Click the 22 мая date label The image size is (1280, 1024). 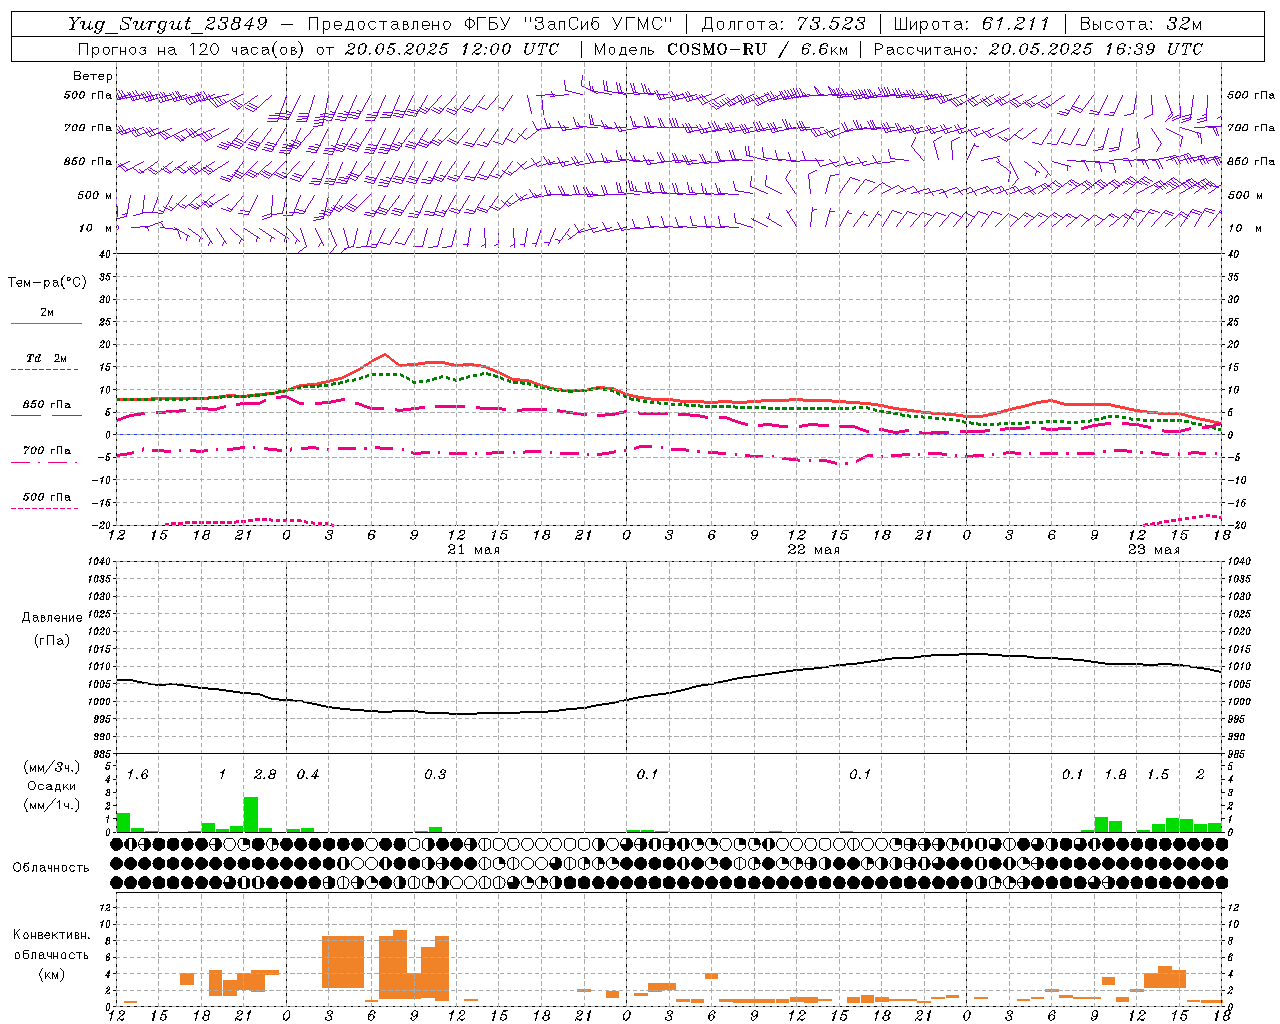click(813, 550)
